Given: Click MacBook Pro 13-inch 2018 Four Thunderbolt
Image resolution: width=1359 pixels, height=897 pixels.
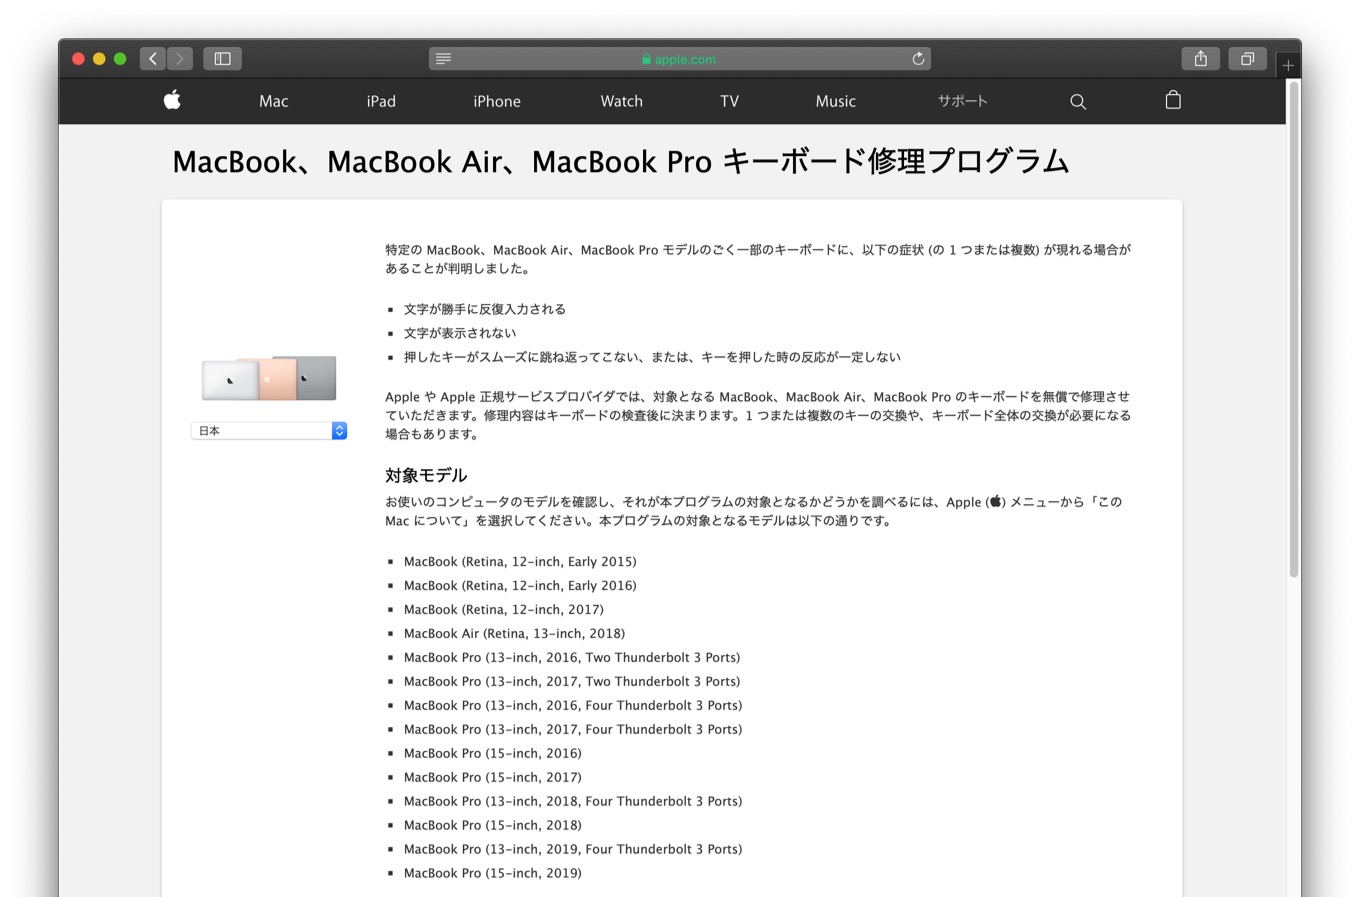Looking at the screenshot, I should click(573, 802).
